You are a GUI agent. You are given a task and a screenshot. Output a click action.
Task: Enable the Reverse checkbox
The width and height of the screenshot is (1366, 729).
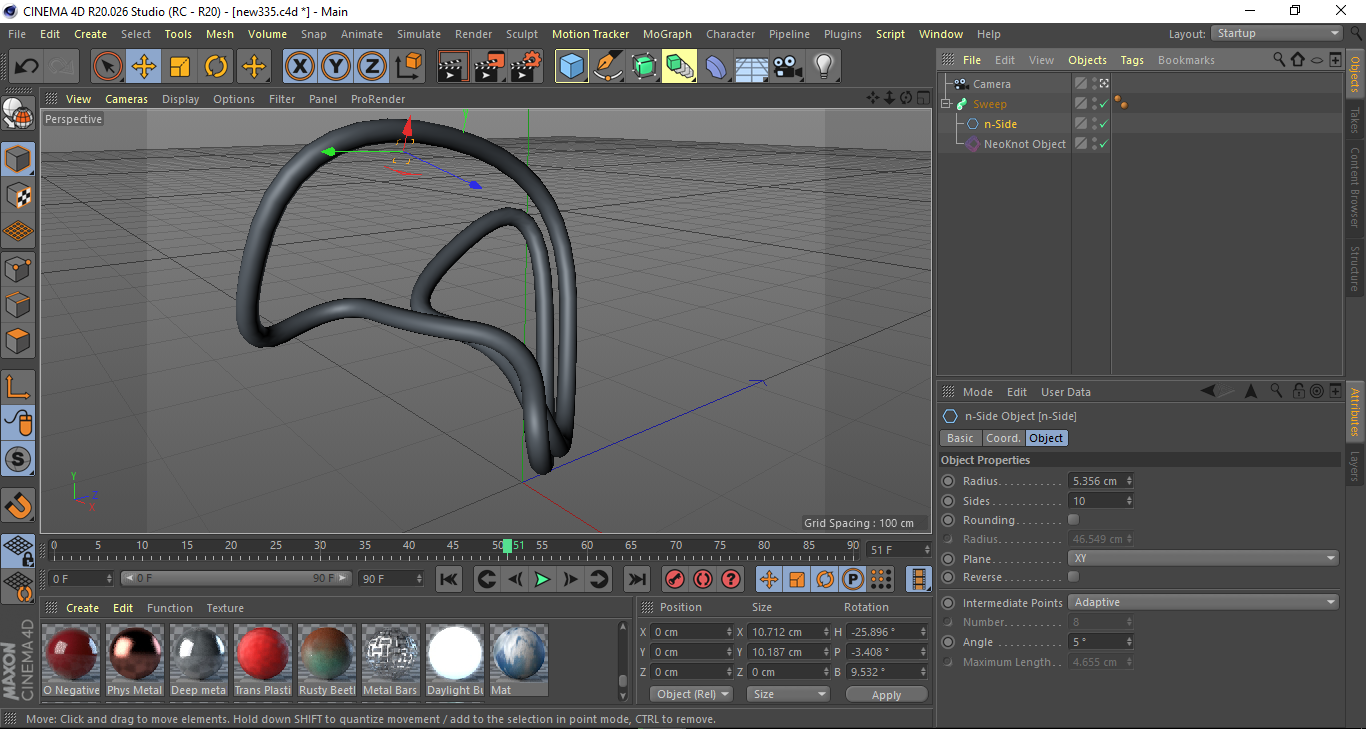coord(1074,577)
